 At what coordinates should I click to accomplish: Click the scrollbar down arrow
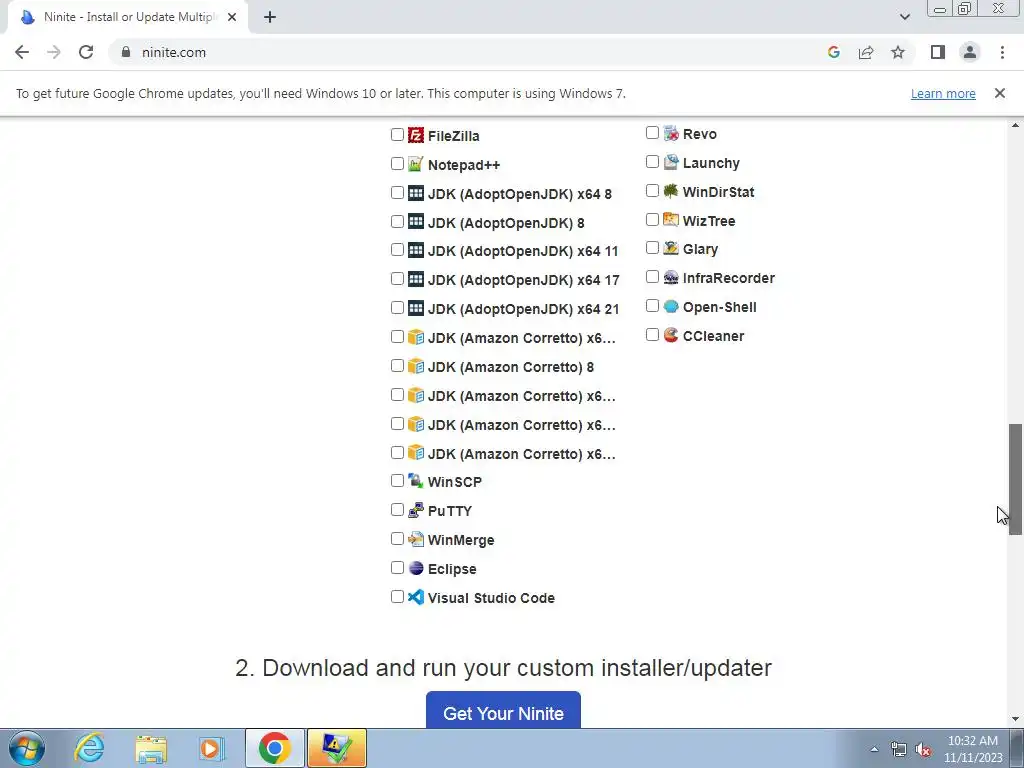point(1015,719)
